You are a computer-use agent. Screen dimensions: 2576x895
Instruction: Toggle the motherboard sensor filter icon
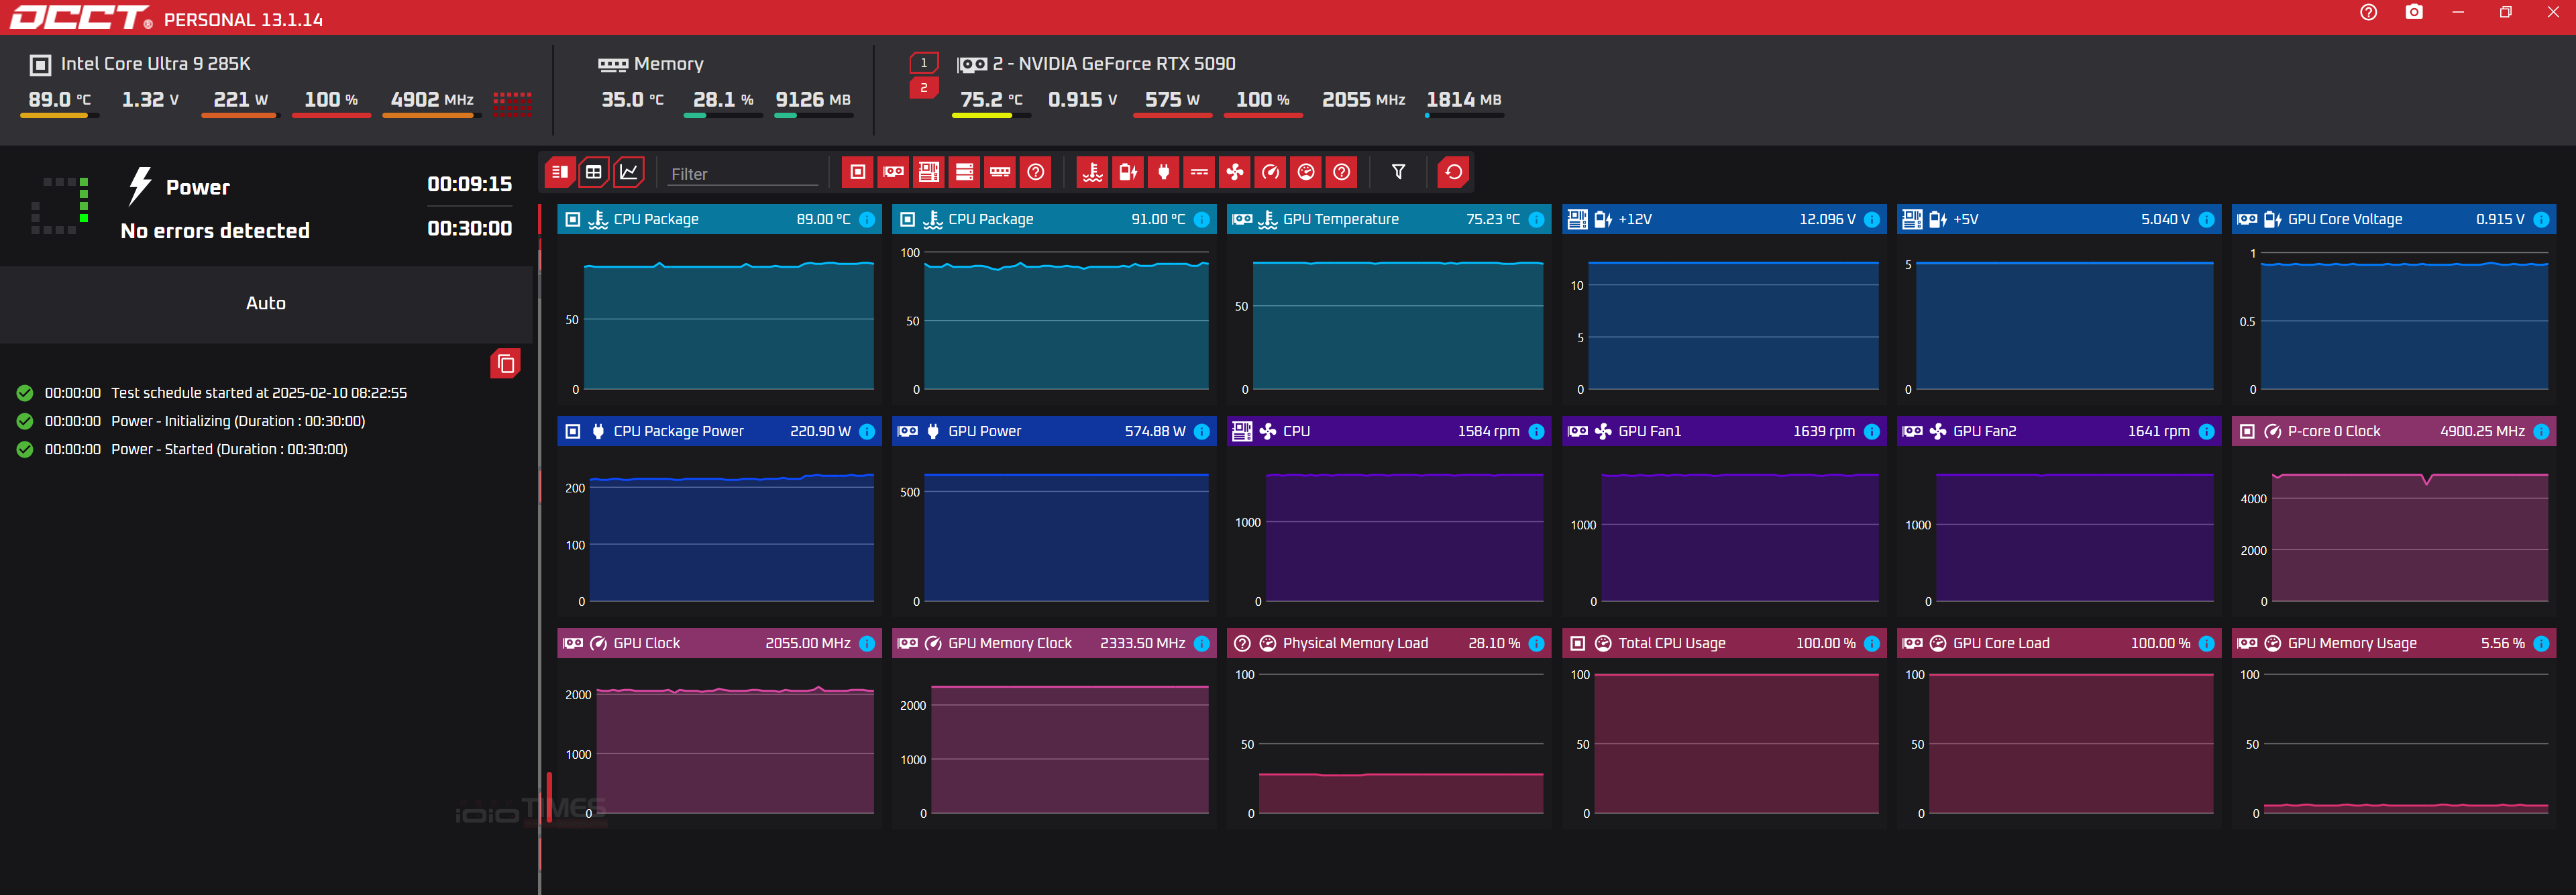point(929,172)
